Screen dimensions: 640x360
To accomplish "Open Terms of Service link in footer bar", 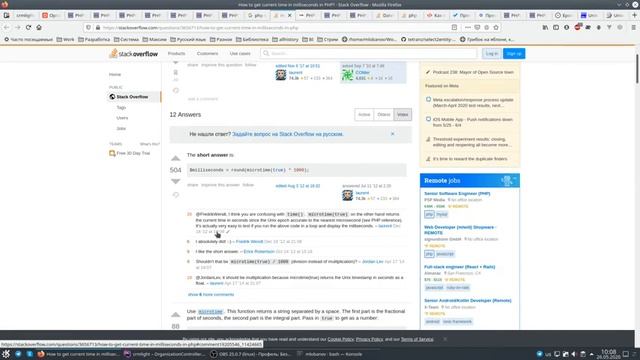I will (x=417, y=339).
